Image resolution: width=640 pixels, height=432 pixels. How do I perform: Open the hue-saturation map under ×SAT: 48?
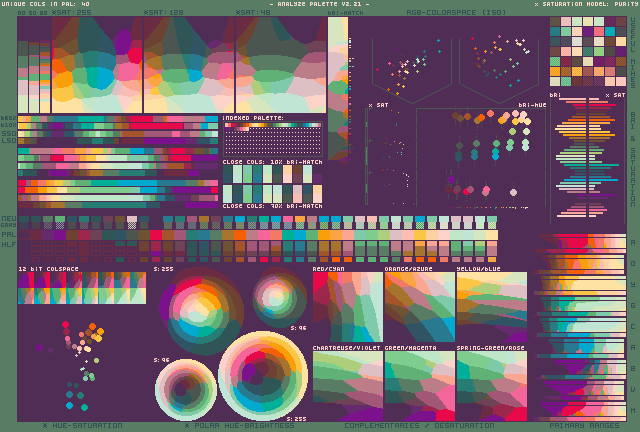(x=281, y=65)
